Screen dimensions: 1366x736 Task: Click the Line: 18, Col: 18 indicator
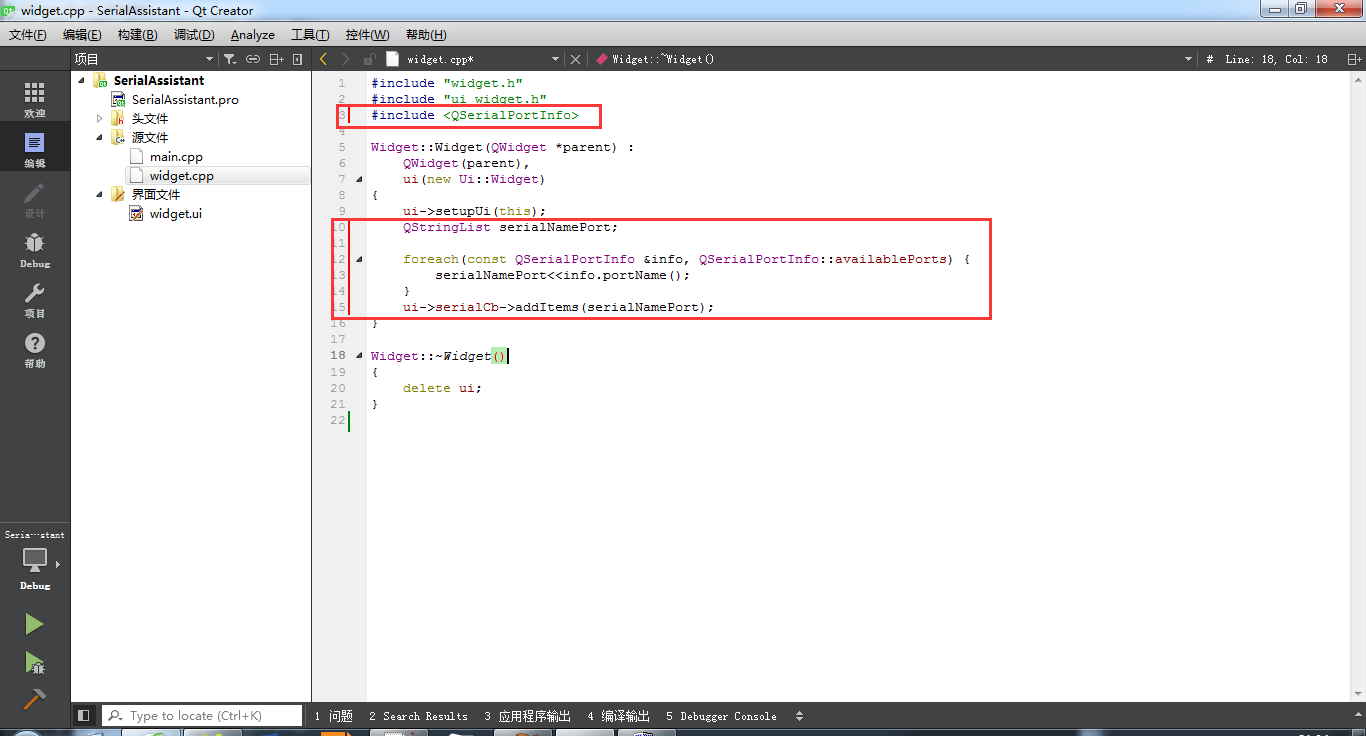(x=1276, y=59)
